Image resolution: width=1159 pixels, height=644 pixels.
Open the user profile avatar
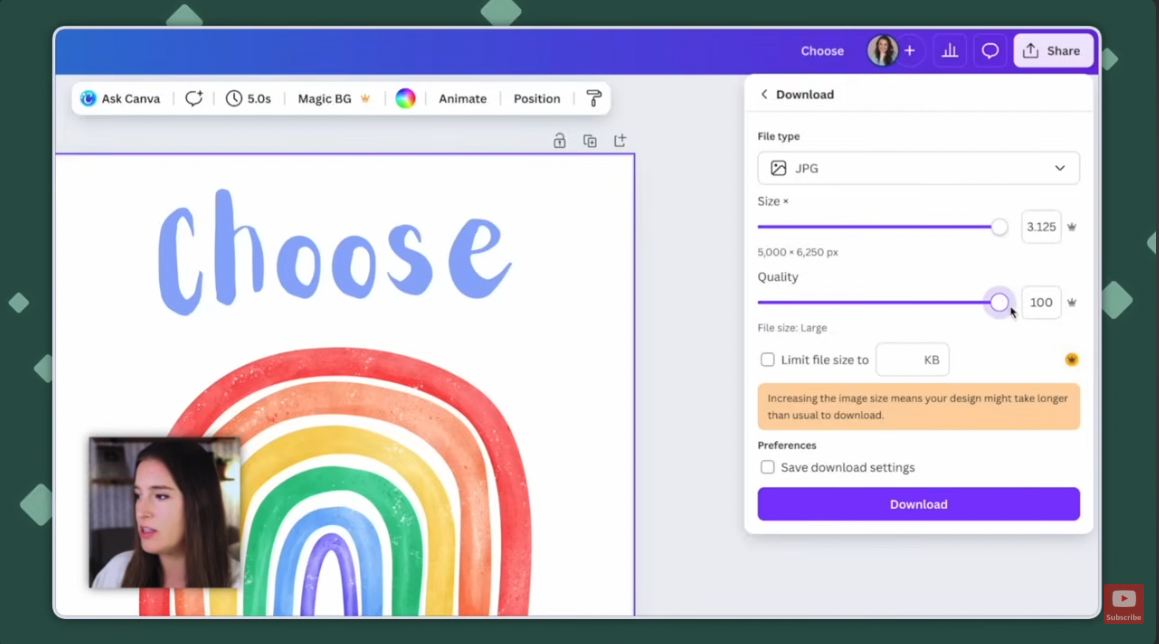(883, 51)
